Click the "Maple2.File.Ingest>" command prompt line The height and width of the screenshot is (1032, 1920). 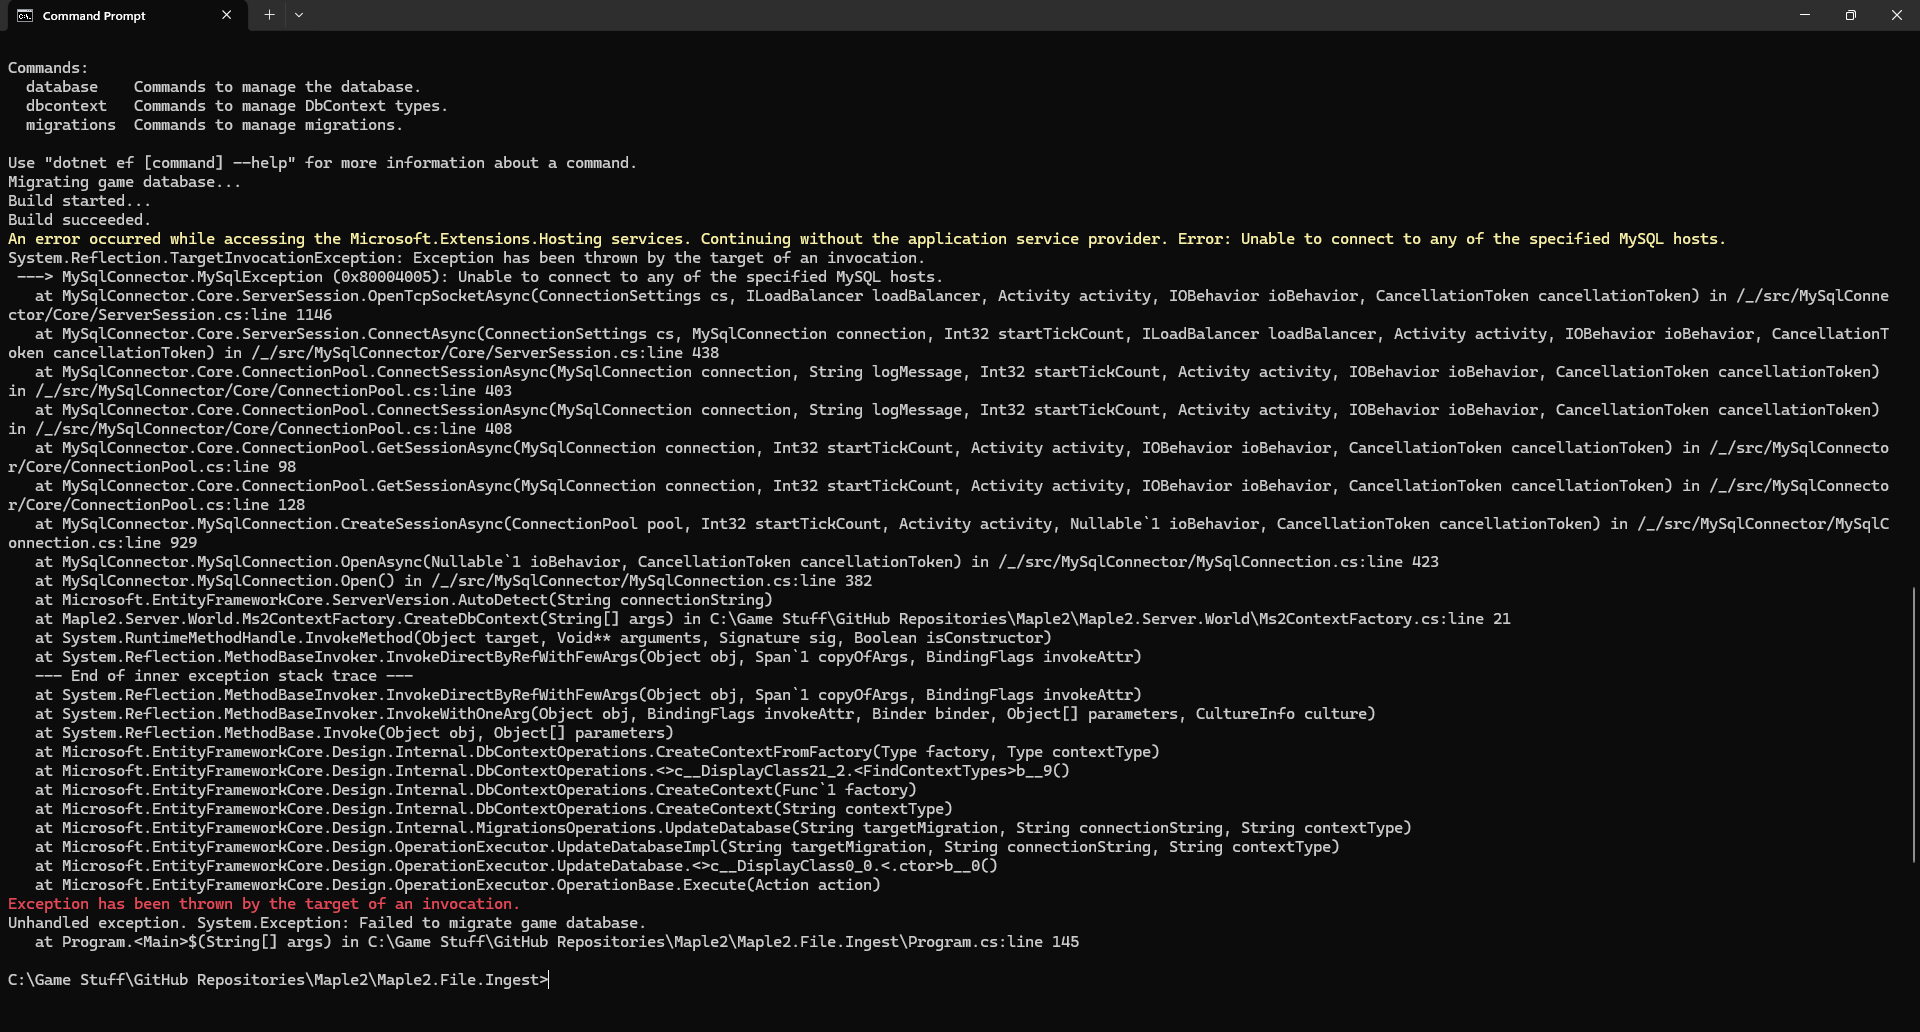tap(278, 980)
